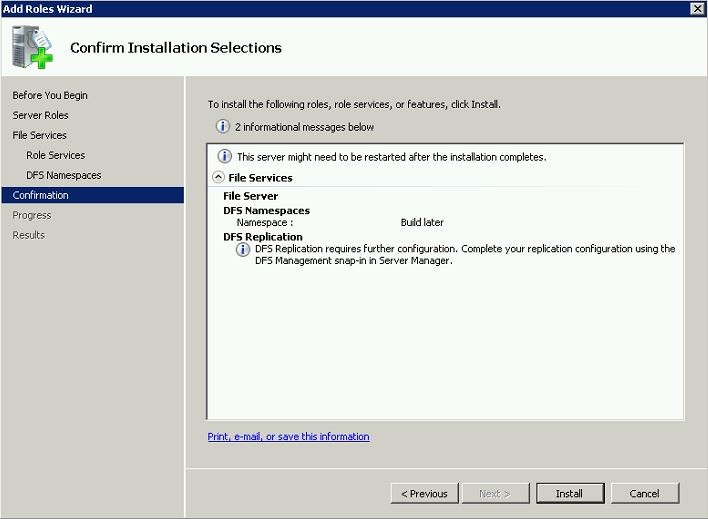Cancel the role installation wizard
This screenshot has height=519, width=708.
(x=644, y=493)
